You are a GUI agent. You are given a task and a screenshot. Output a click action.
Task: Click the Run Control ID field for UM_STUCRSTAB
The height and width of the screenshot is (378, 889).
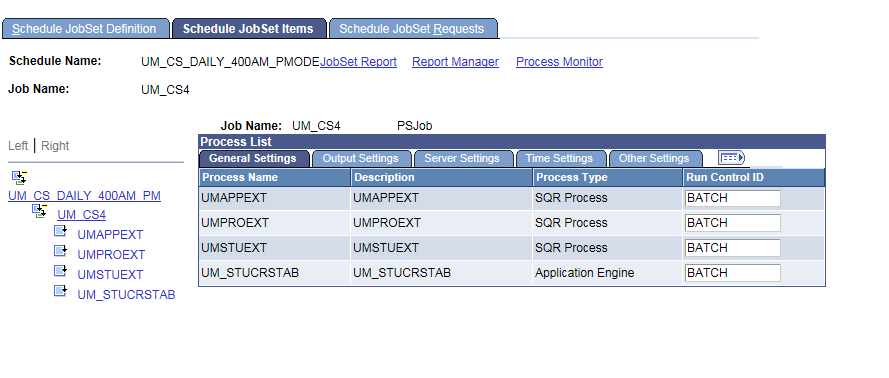(733, 273)
